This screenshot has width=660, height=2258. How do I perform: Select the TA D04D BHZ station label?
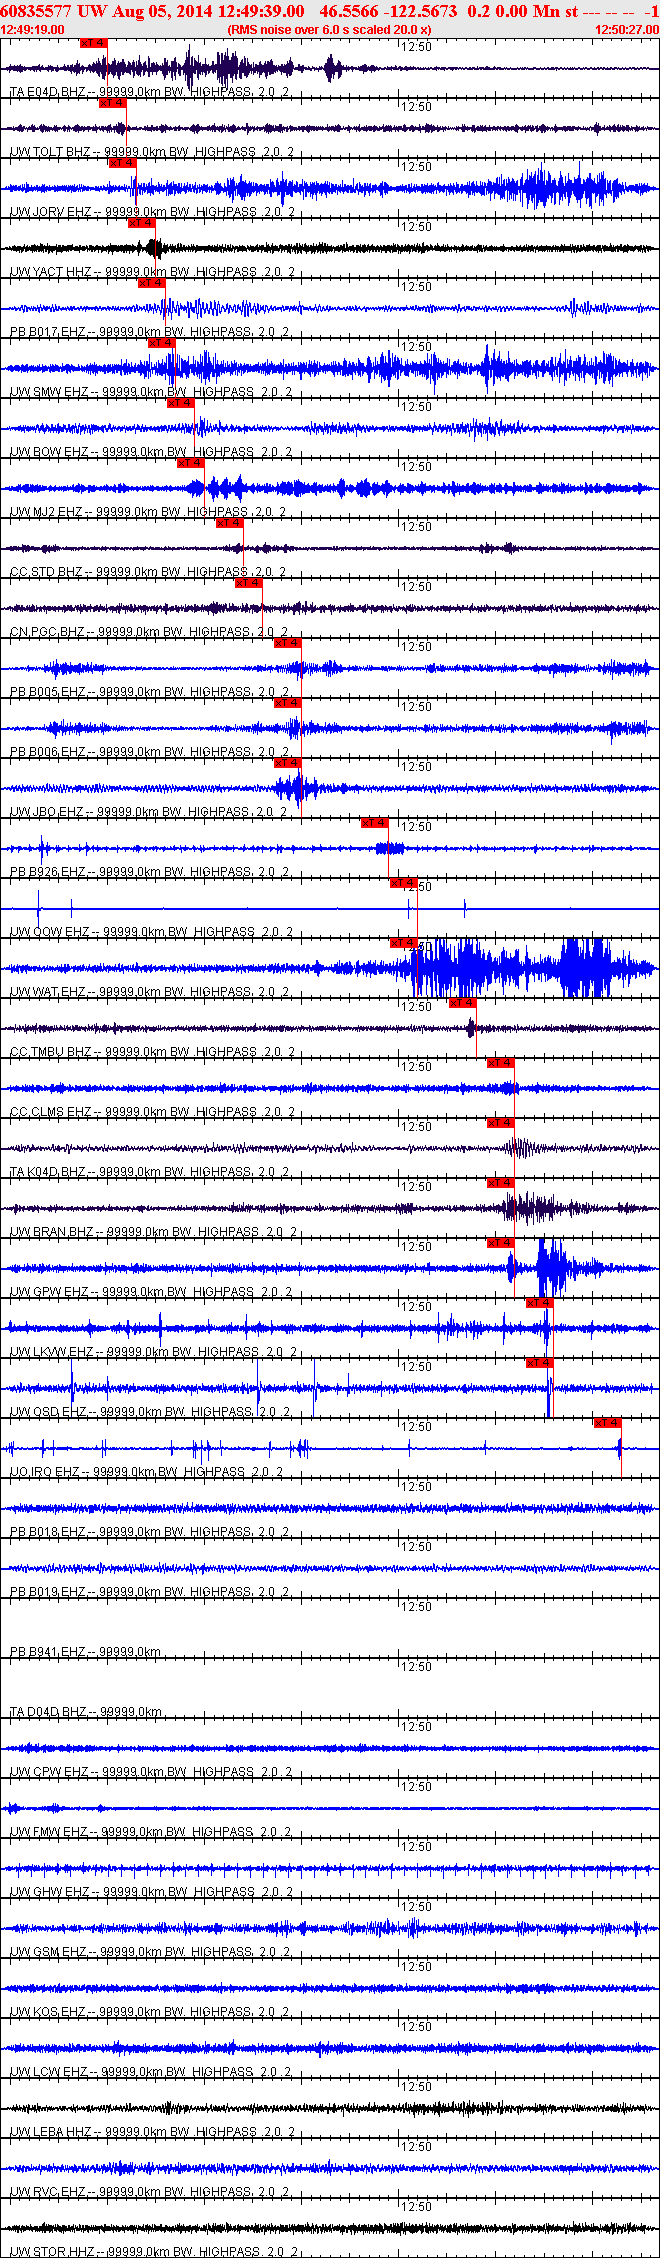(x=86, y=1712)
